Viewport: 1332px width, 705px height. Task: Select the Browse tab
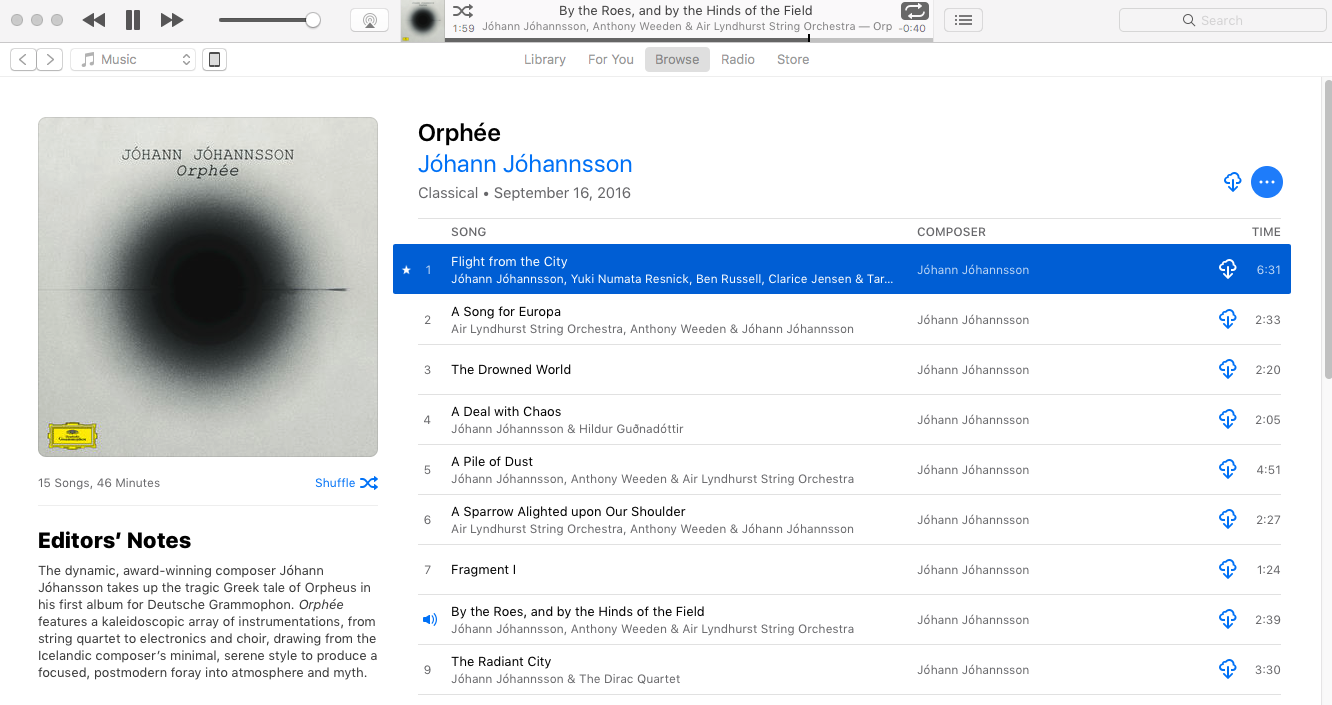tap(677, 60)
